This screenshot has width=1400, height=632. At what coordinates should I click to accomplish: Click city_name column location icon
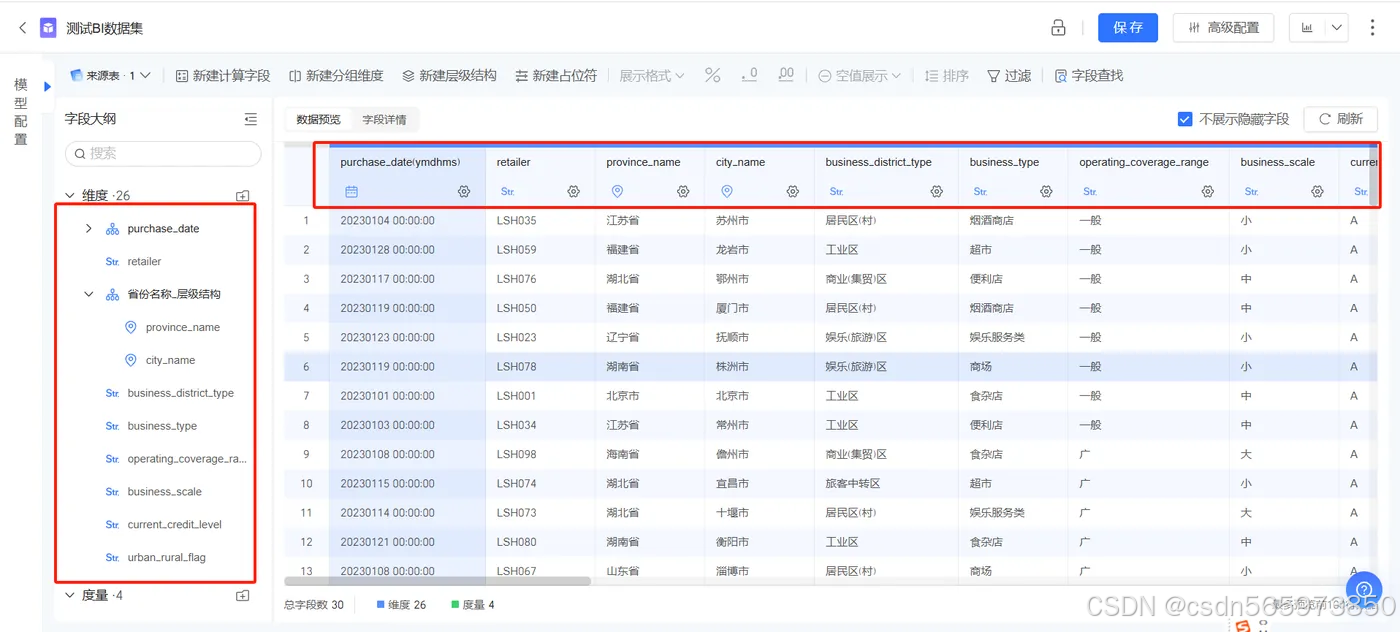727,191
